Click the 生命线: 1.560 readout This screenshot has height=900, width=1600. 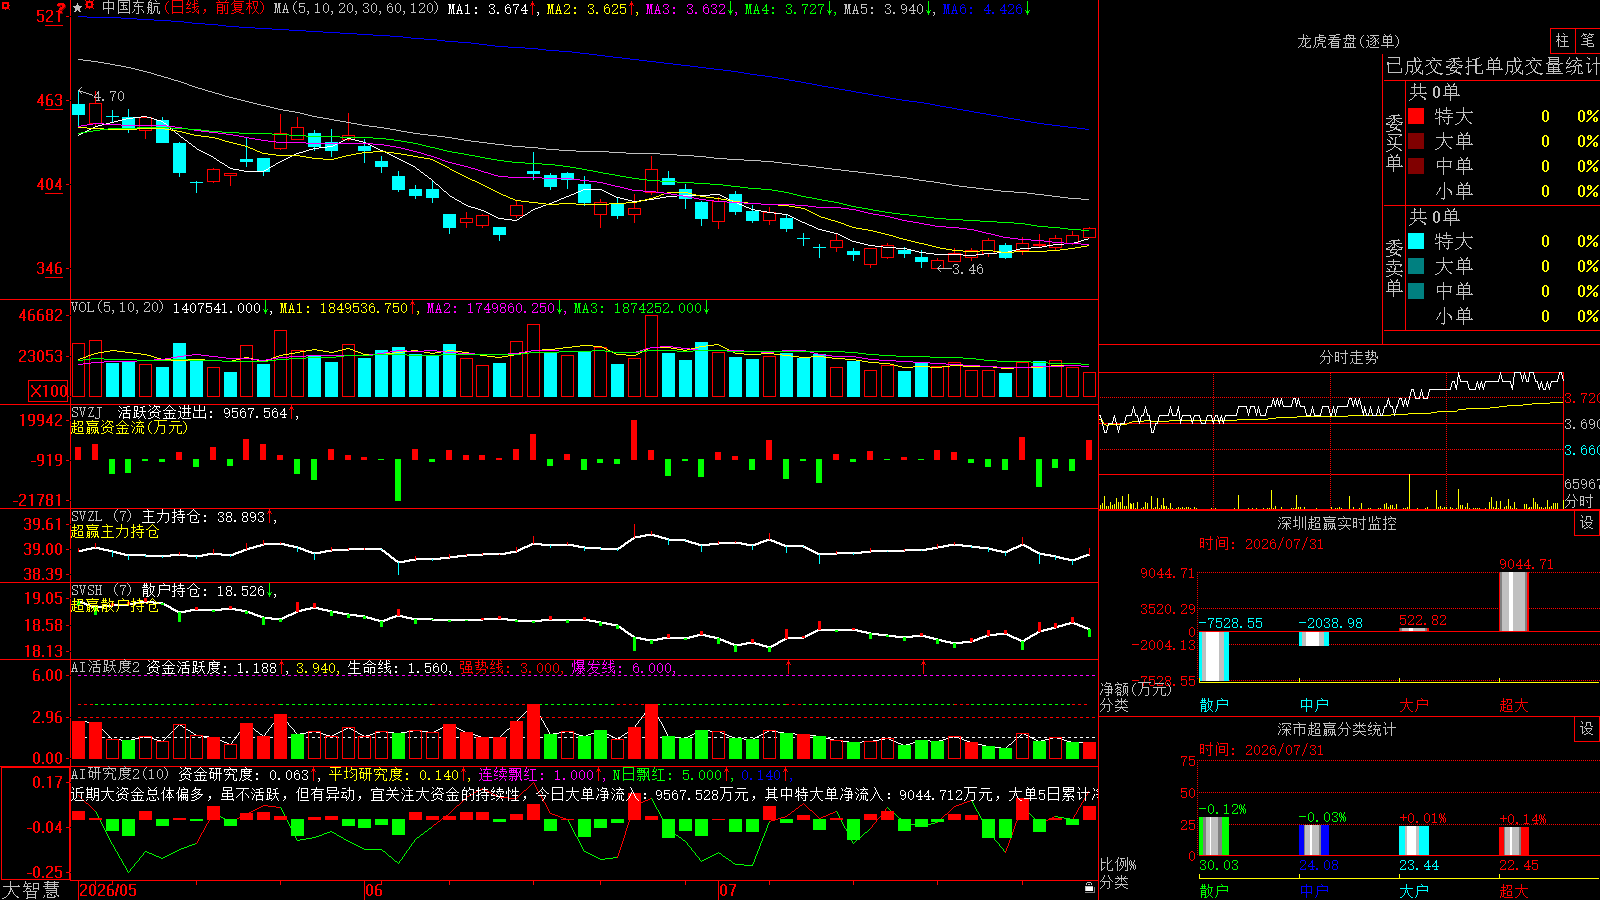click(x=398, y=667)
